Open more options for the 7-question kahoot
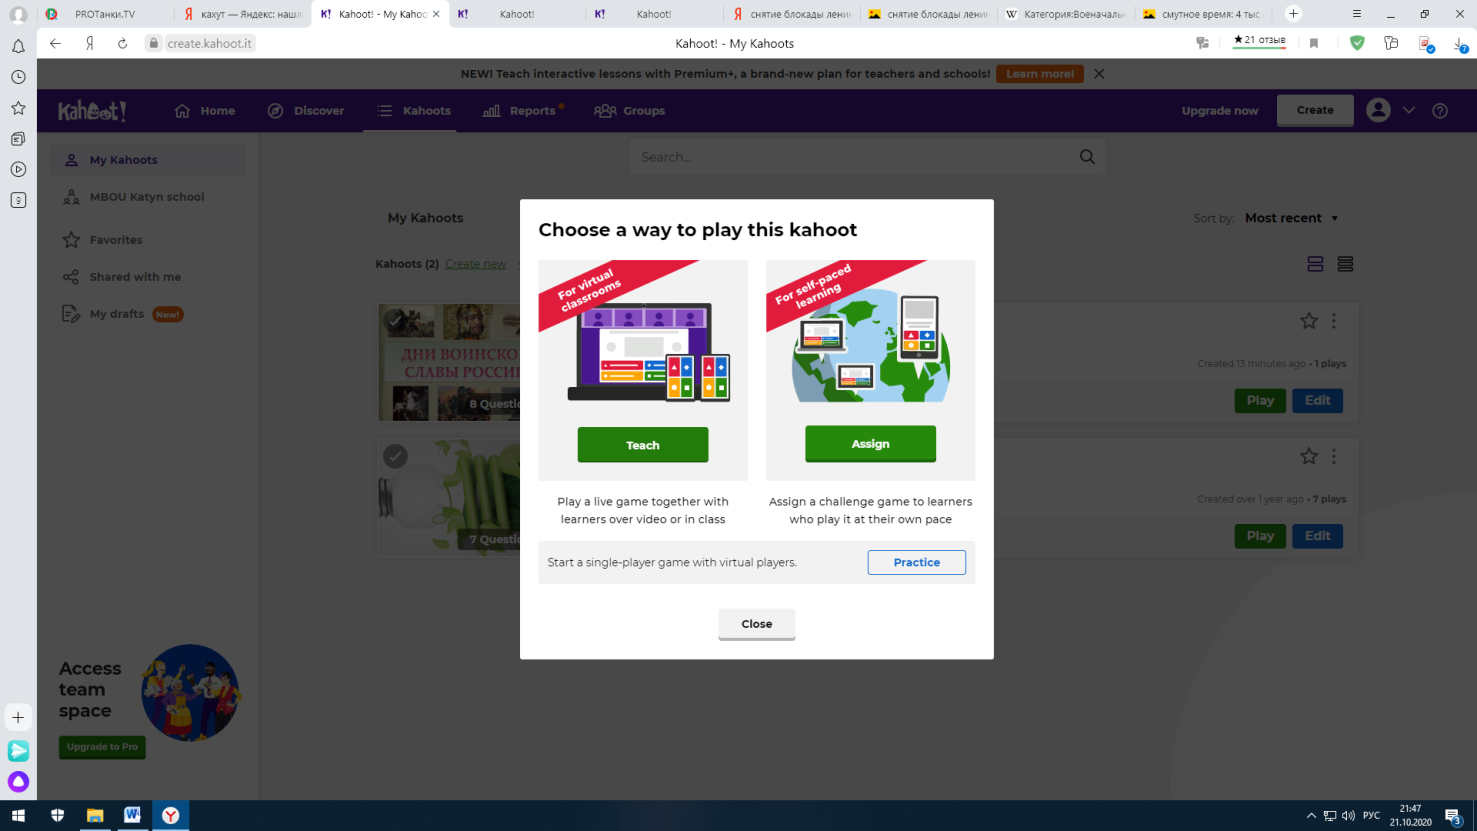The width and height of the screenshot is (1477, 831). pos(1334,456)
